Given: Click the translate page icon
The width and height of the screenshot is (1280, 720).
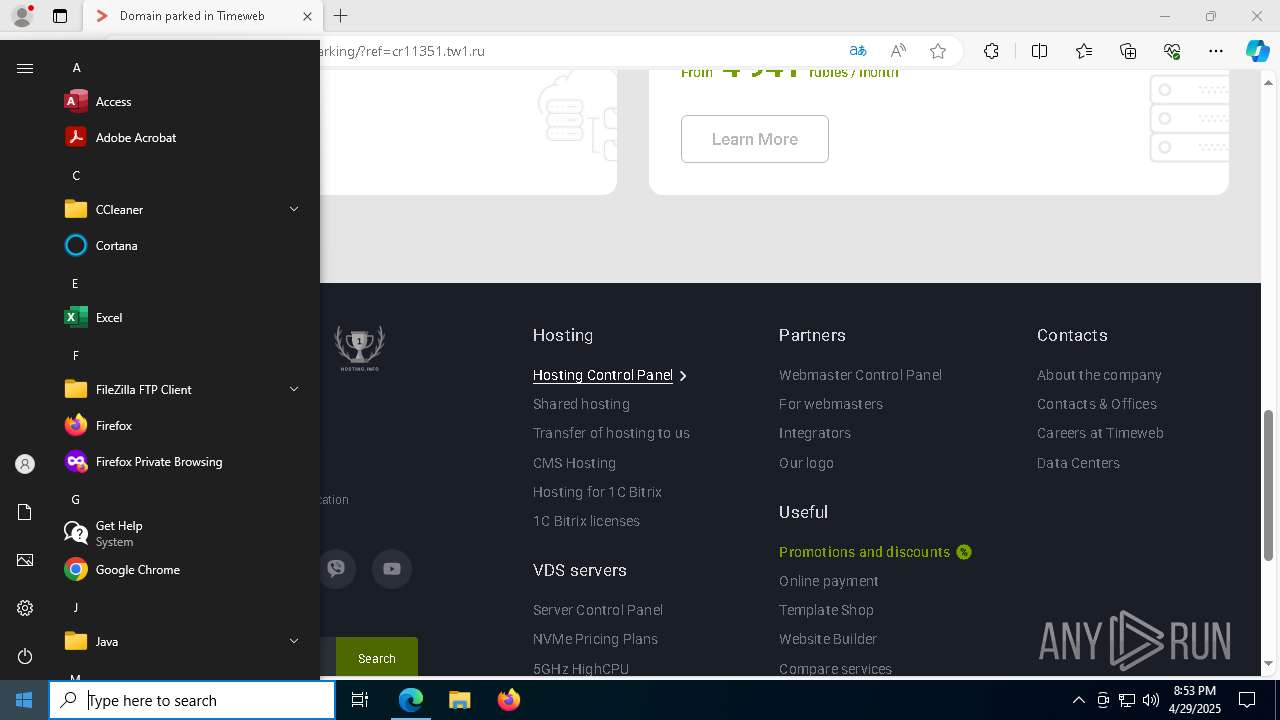Looking at the screenshot, I should click(858, 51).
